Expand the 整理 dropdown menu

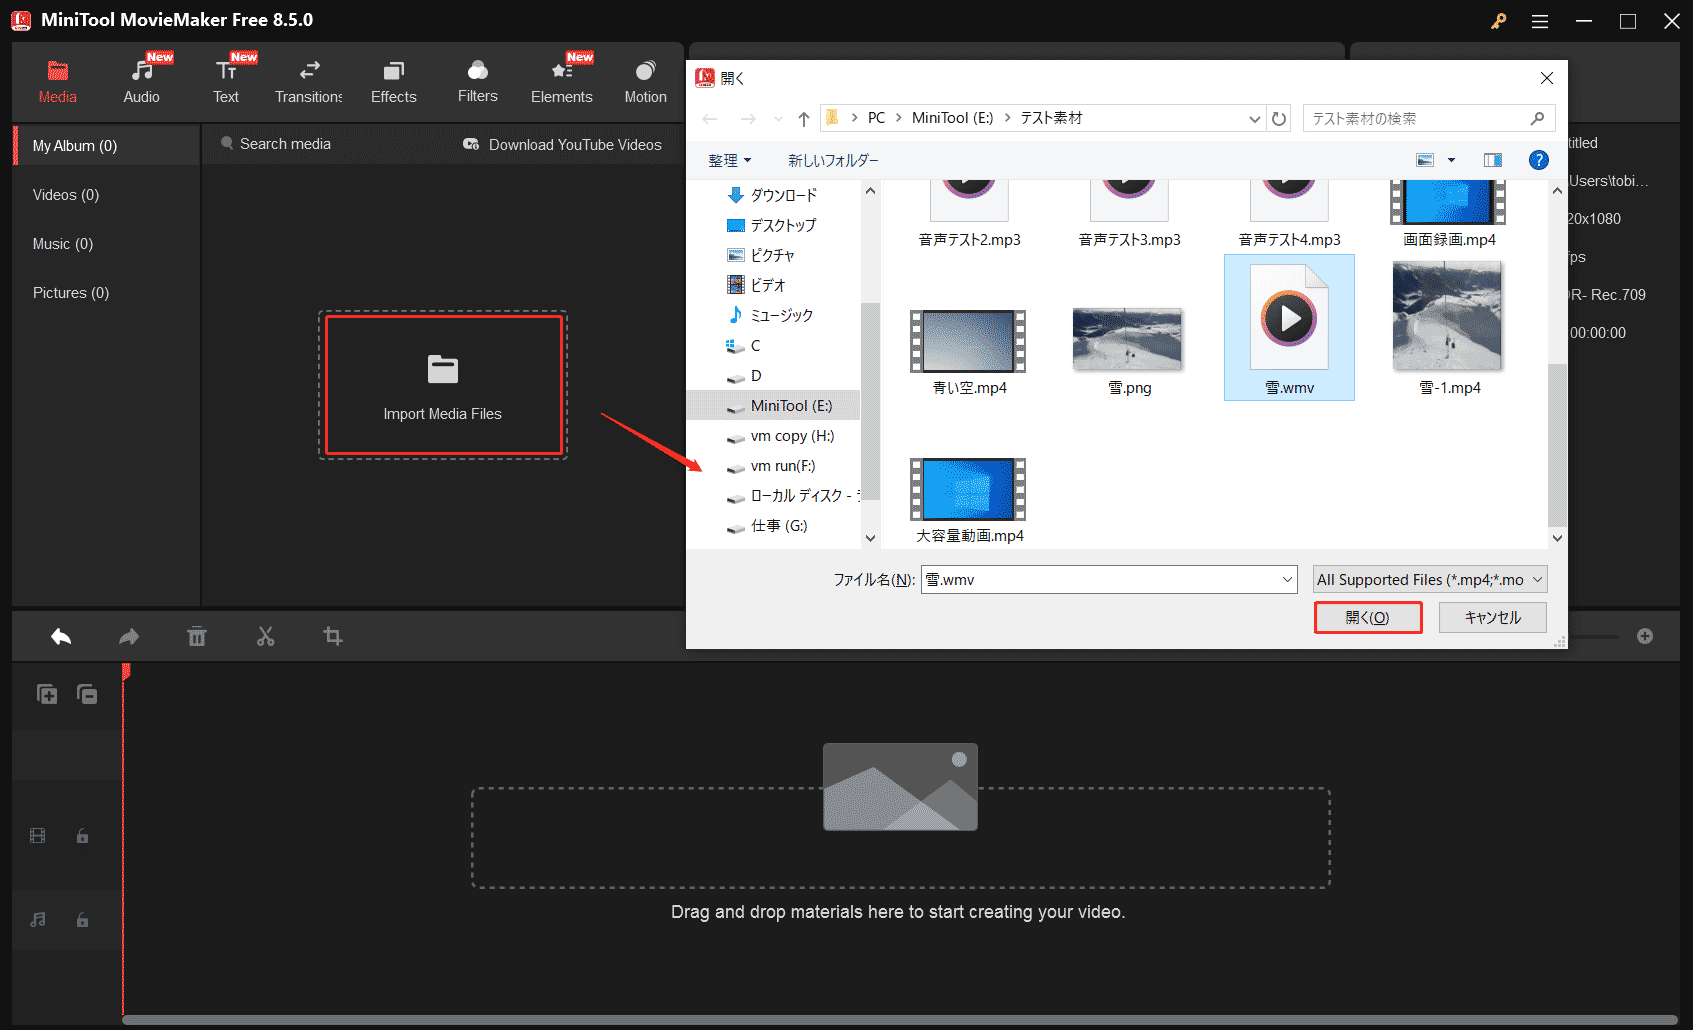(731, 160)
